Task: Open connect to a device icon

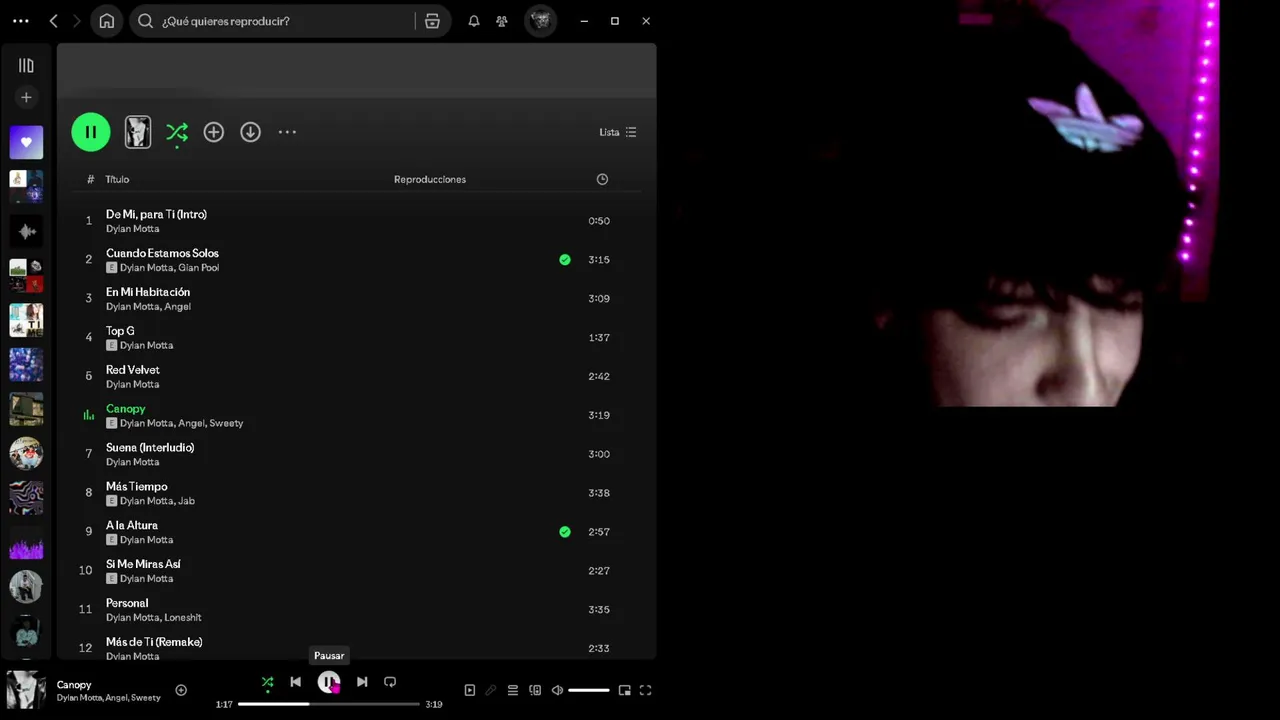Action: point(535,690)
